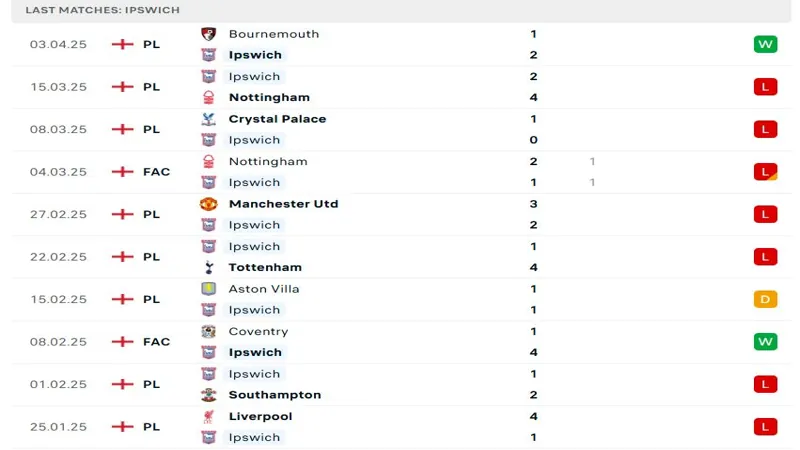Open the match row dated 27.02.25
This screenshot has width=800, height=450.
[x=401, y=214]
